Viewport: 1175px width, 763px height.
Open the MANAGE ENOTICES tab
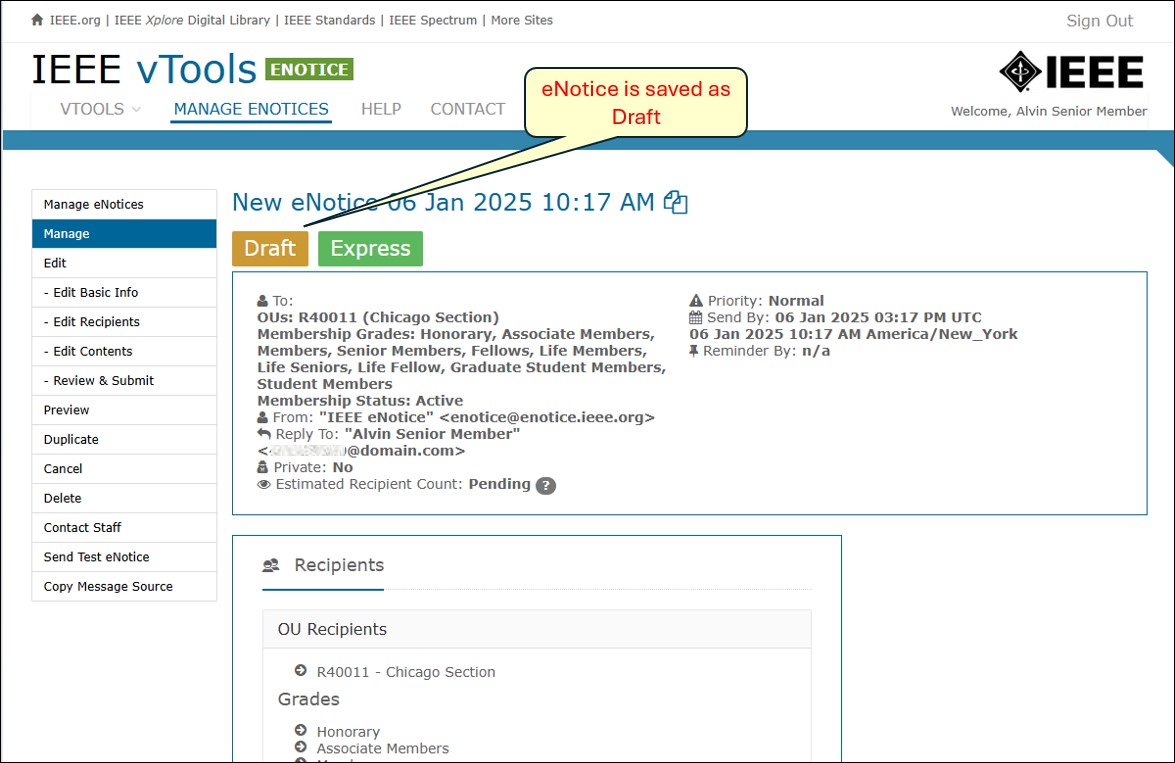251,109
